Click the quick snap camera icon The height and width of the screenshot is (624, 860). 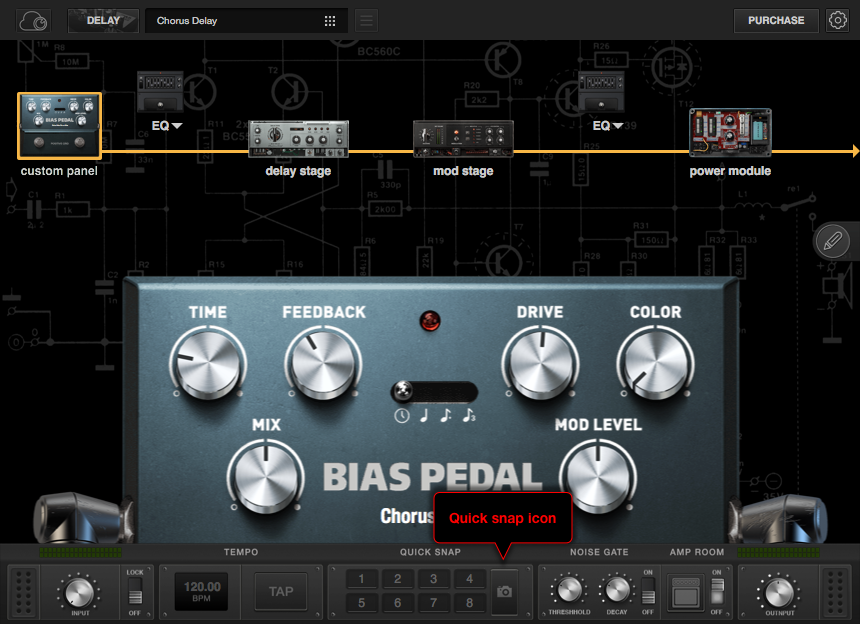point(505,592)
